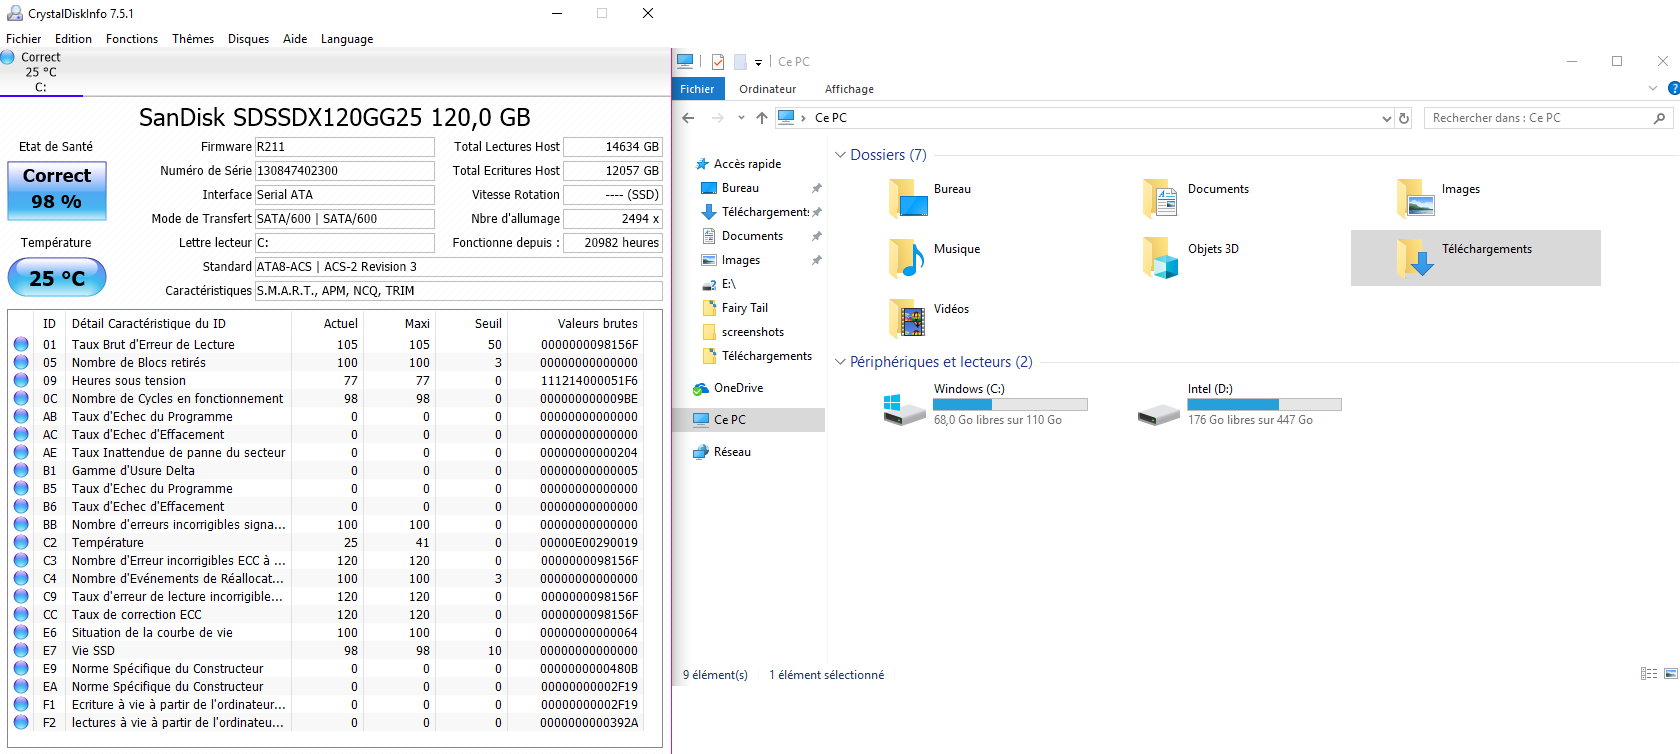Click the Fonctionne depuis value 20982 heures
This screenshot has width=1680, height=754.
point(612,243)
